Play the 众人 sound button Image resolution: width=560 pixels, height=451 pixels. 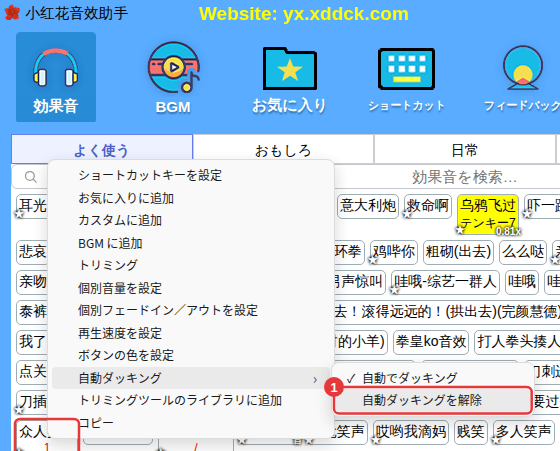tap(32, 434)
